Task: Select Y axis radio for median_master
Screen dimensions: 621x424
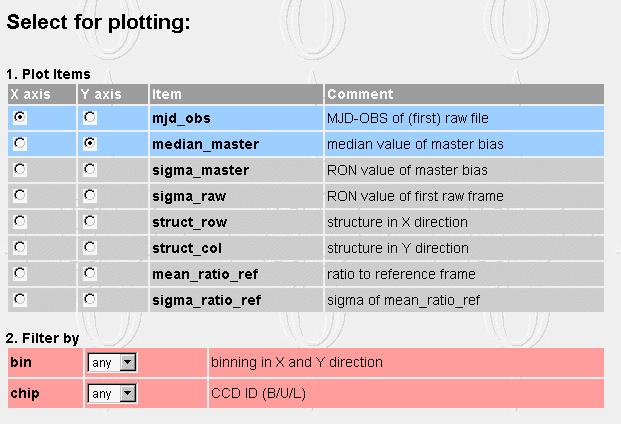Action: 90,144
